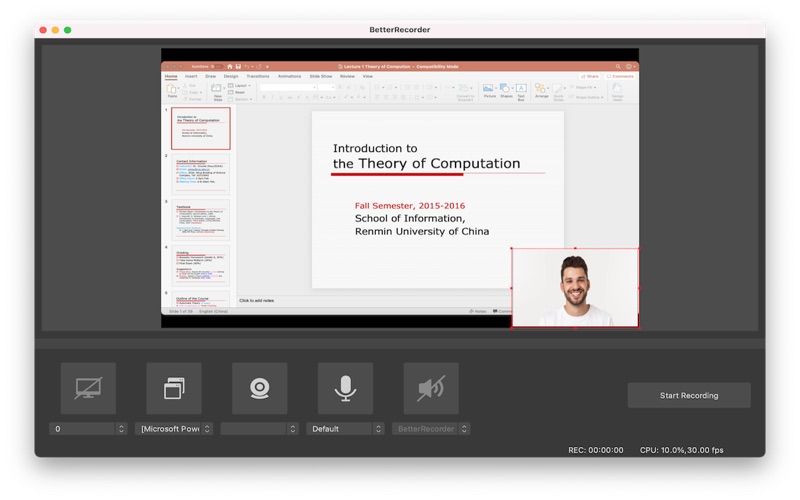
Task: Expand the empty webcam device dropdown
Action: (260, 429)
